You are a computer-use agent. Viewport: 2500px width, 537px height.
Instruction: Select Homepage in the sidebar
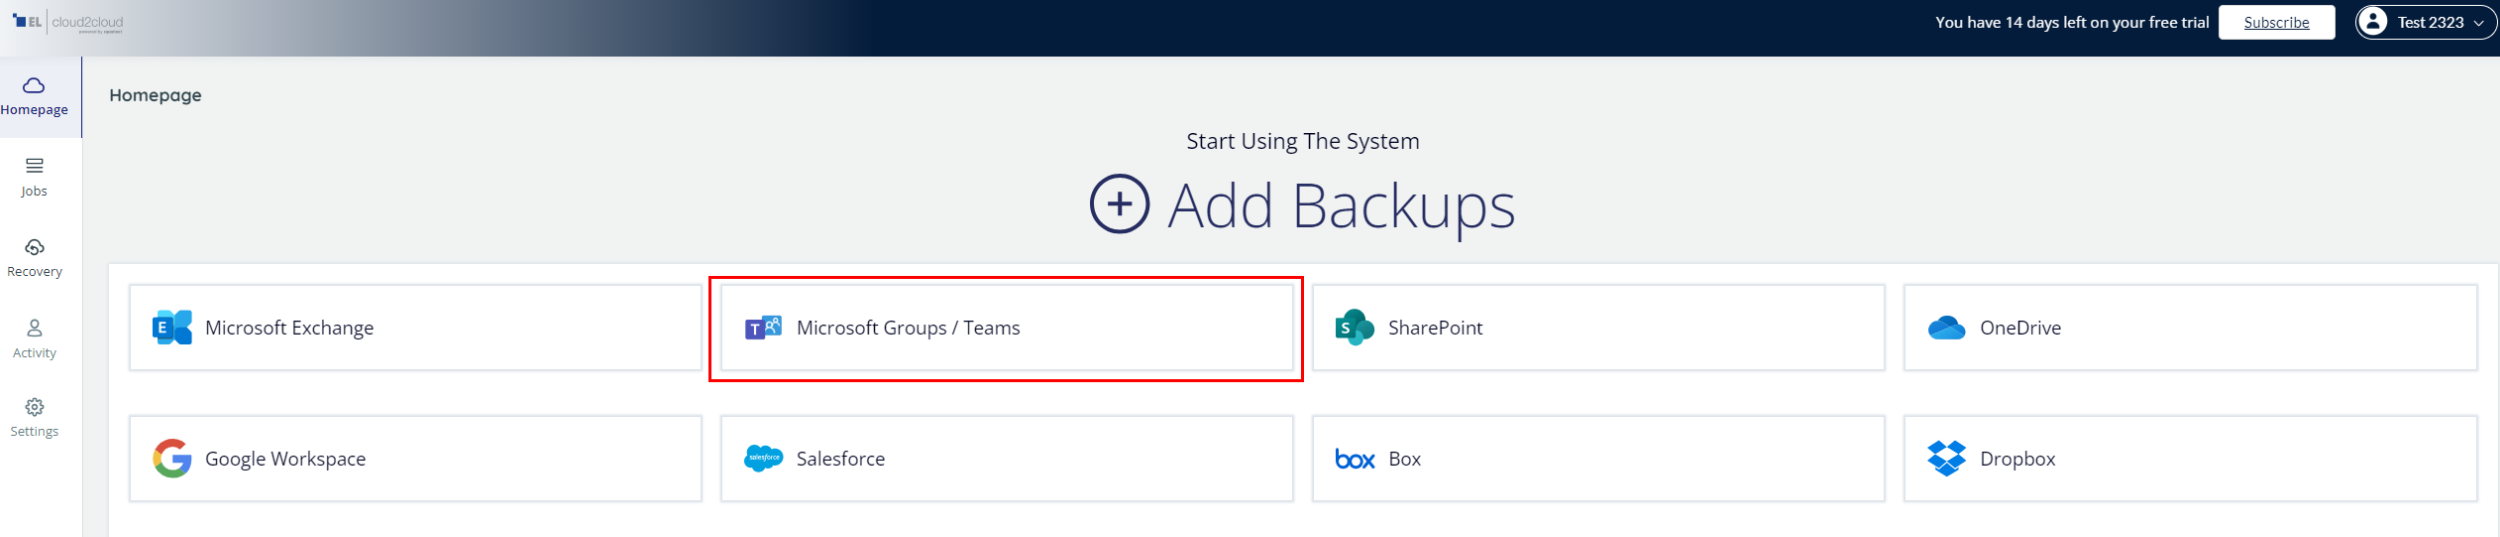(x=34, y=96)
